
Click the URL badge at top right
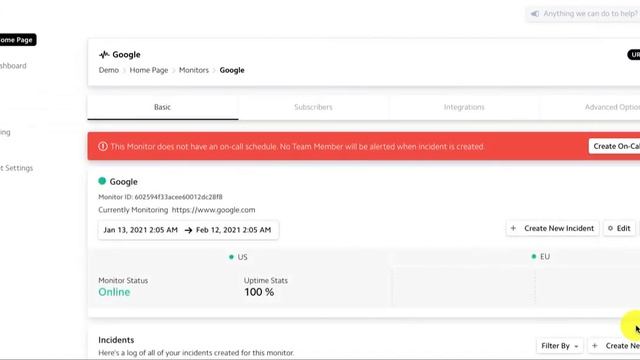click(x=634, y=54)
